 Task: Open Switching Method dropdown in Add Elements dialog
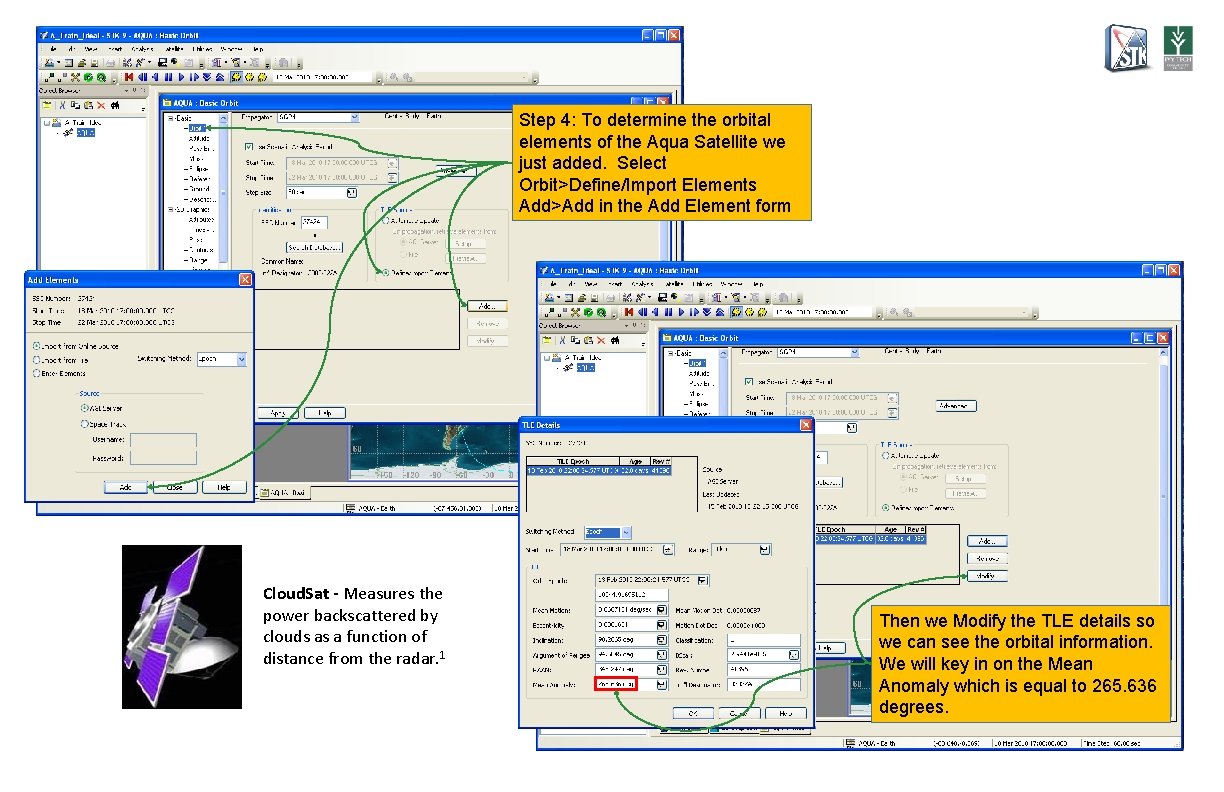click(x=241, y=359)
